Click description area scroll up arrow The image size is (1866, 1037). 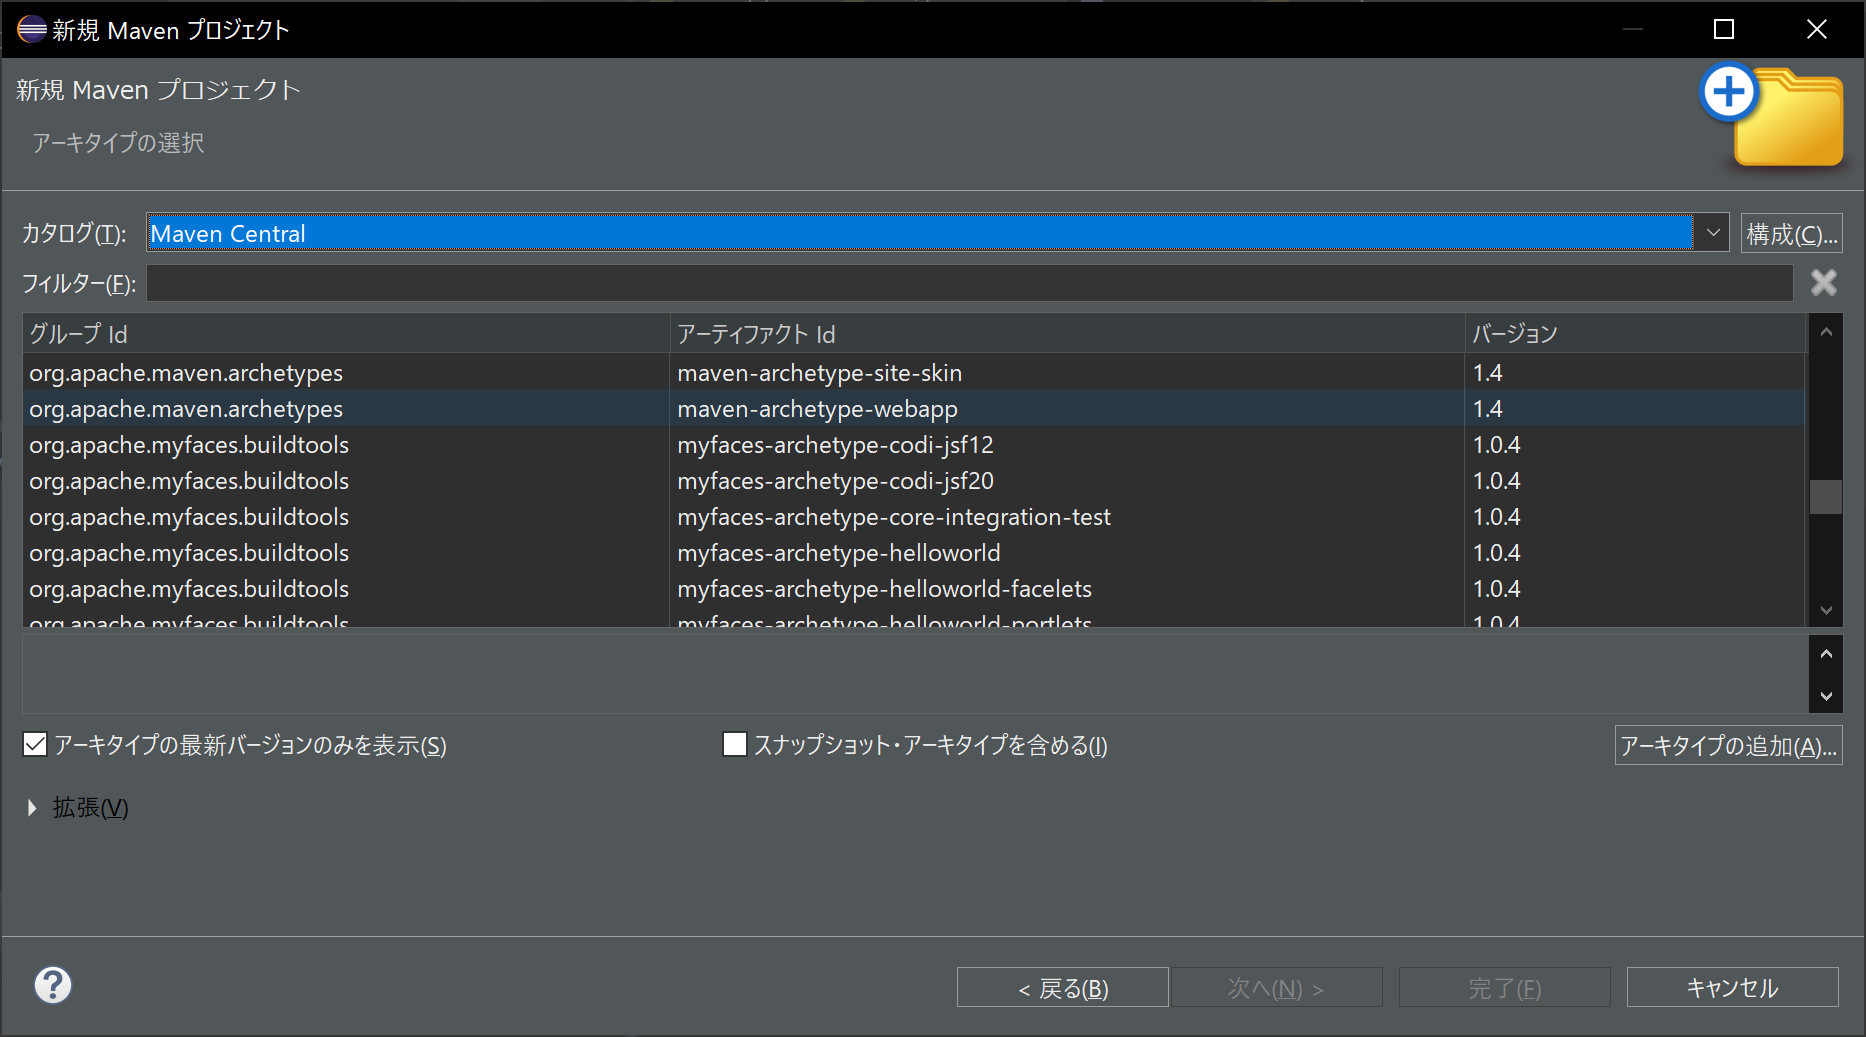click(x=1826, y=653)
